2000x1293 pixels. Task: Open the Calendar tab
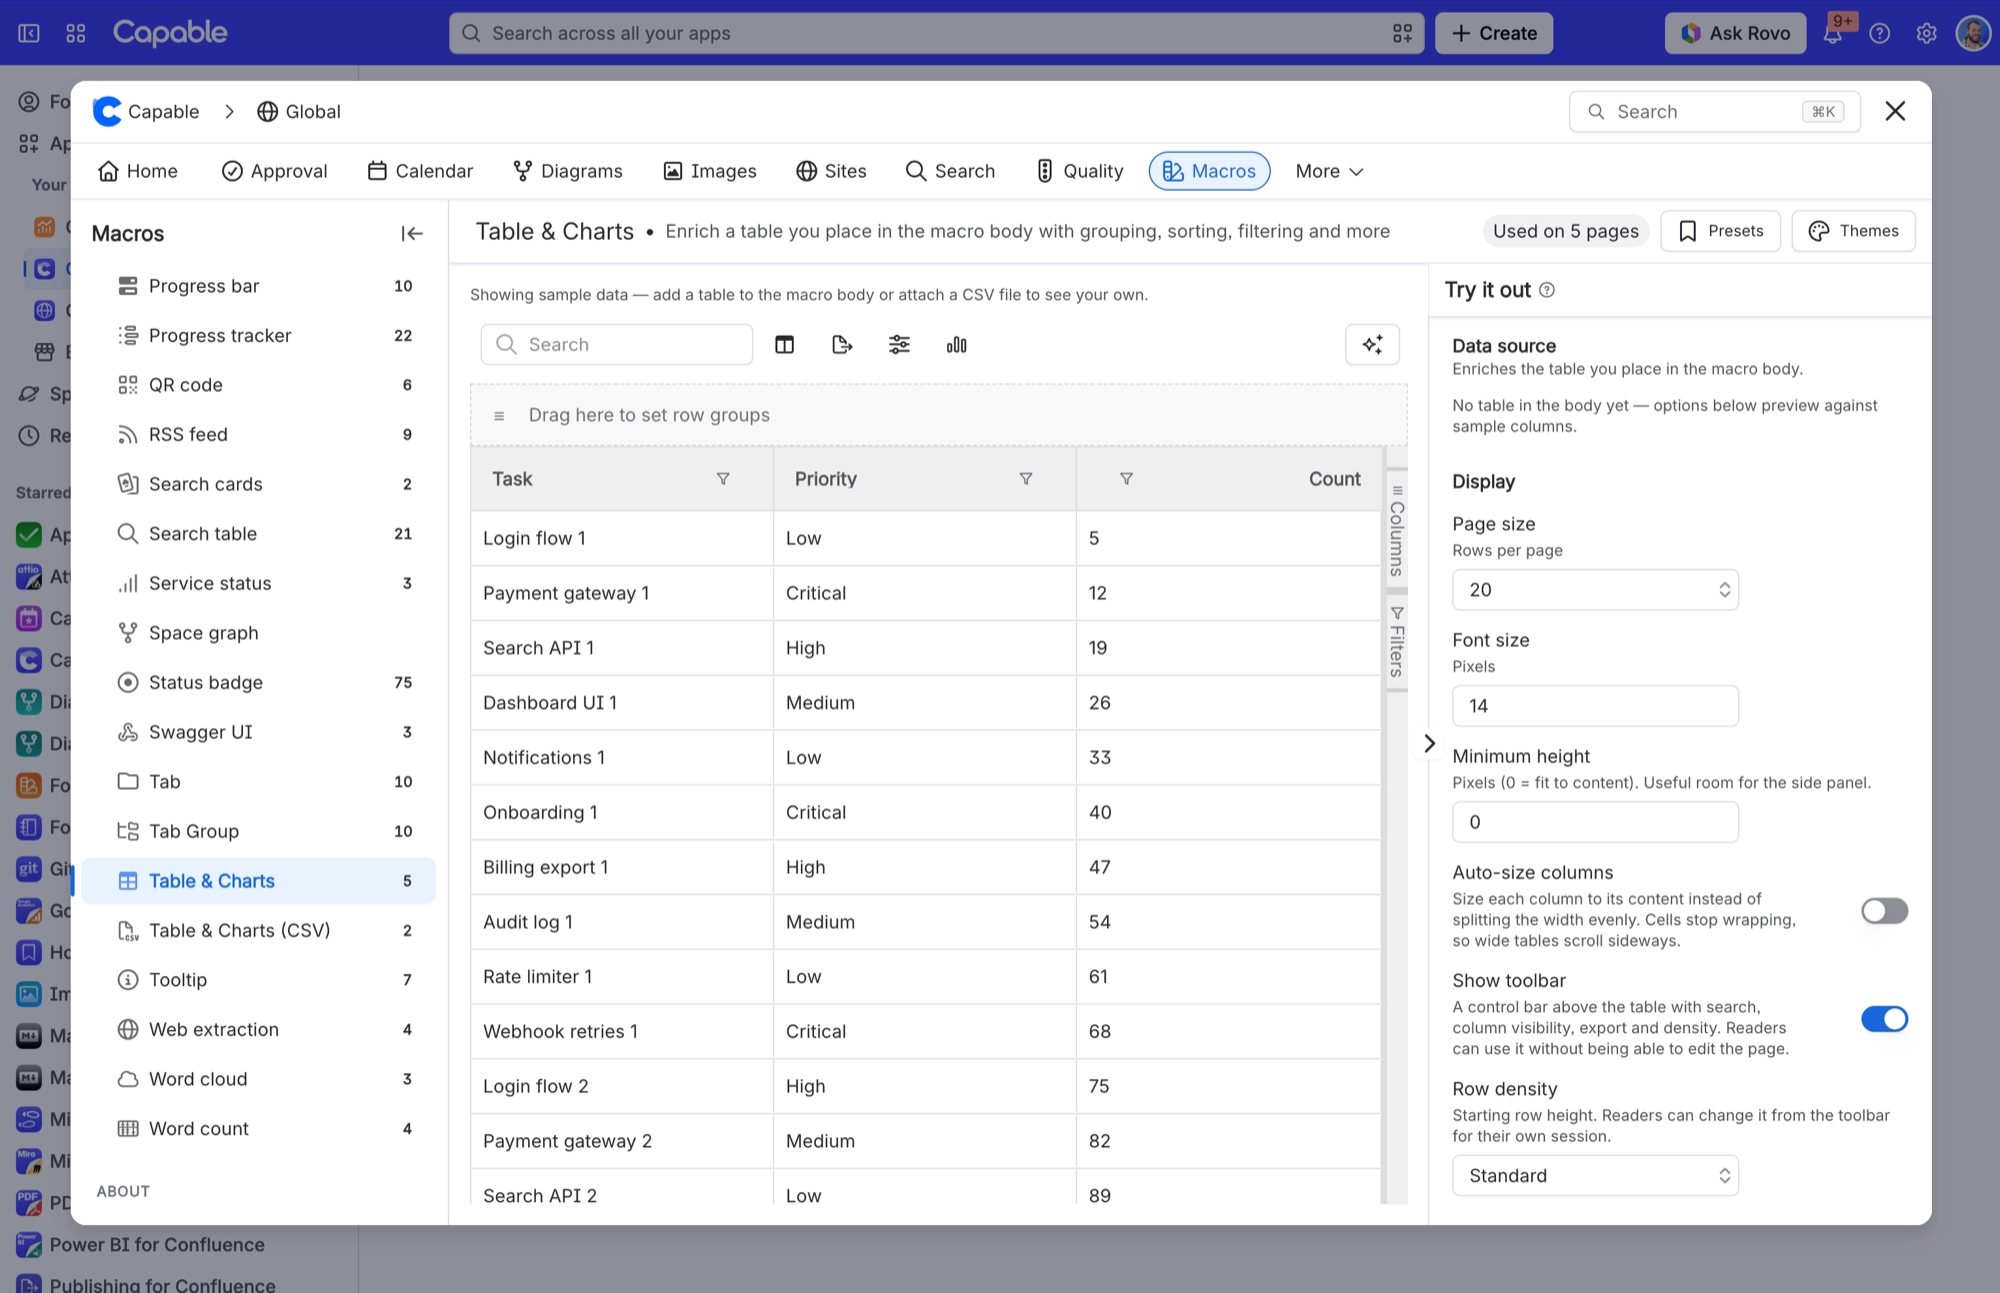(x=420, y=171)
